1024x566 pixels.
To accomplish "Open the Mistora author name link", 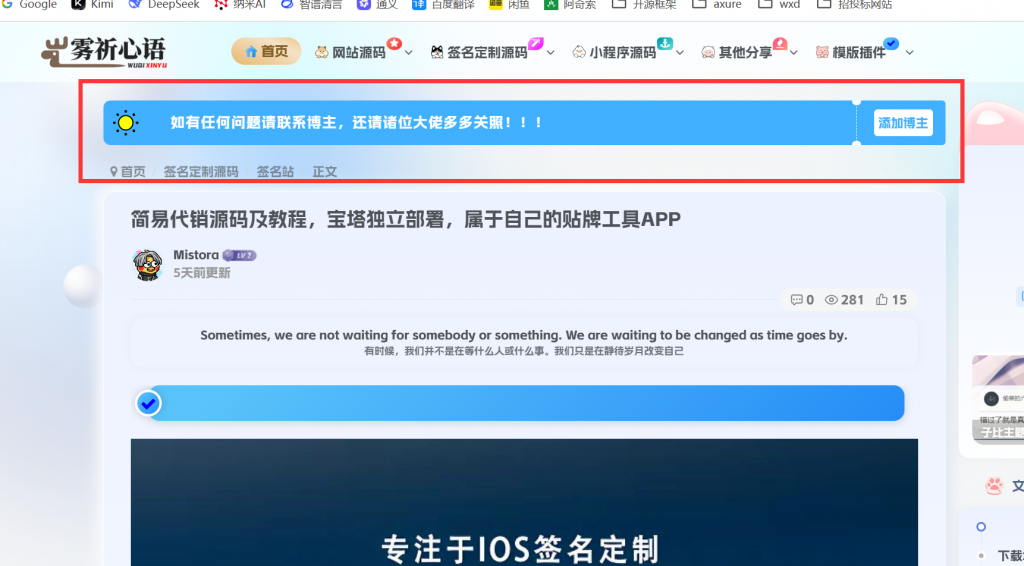I will (196, 255).
